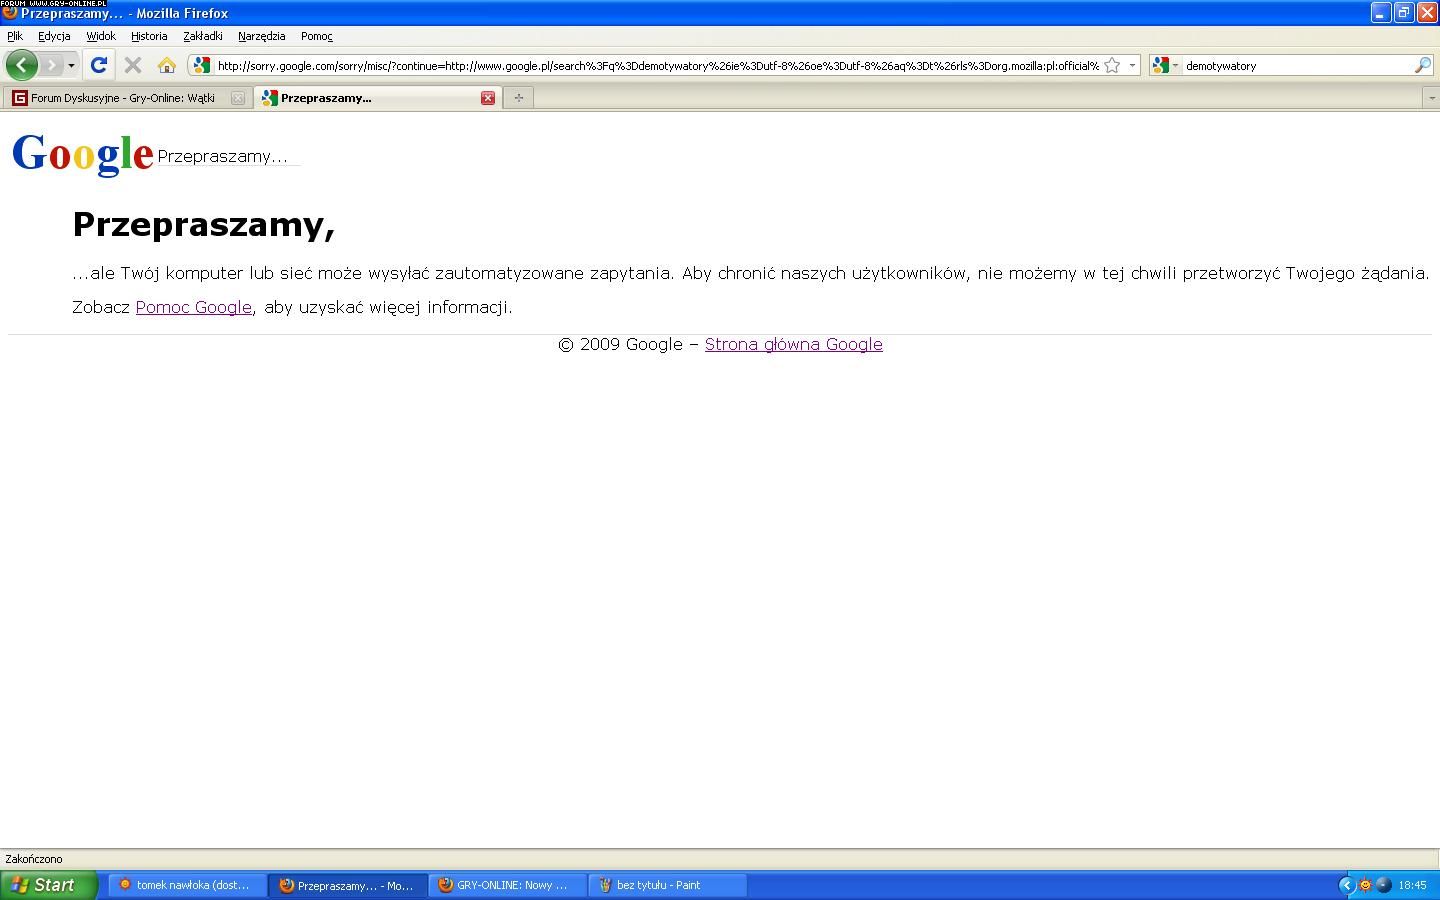The width and height of the screenshot is (1440, 900).
Task: Click the magnifier search icon
Action: tap(1423, 65)
